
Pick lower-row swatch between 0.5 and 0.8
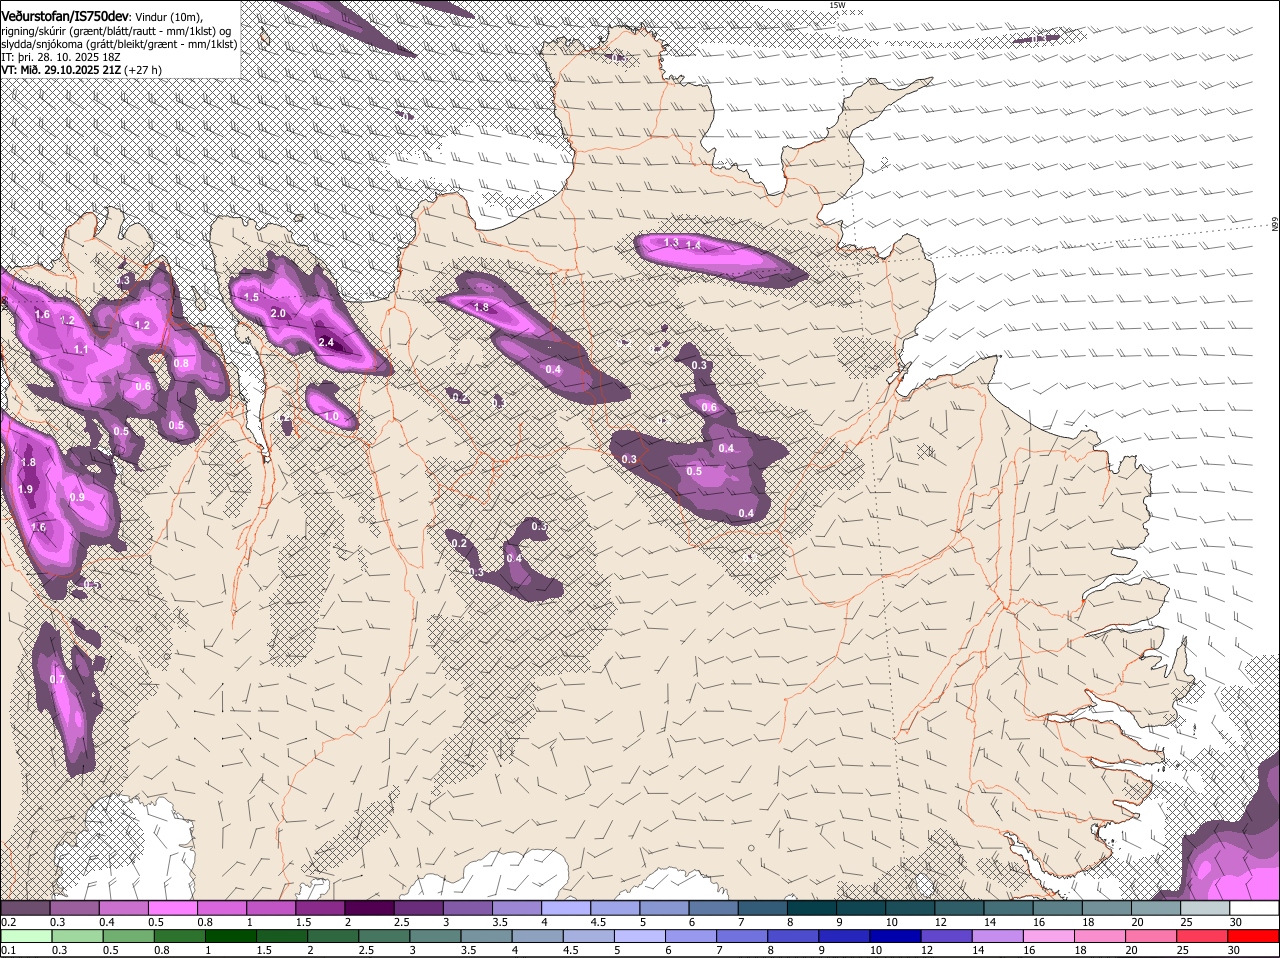pos(129,936)
